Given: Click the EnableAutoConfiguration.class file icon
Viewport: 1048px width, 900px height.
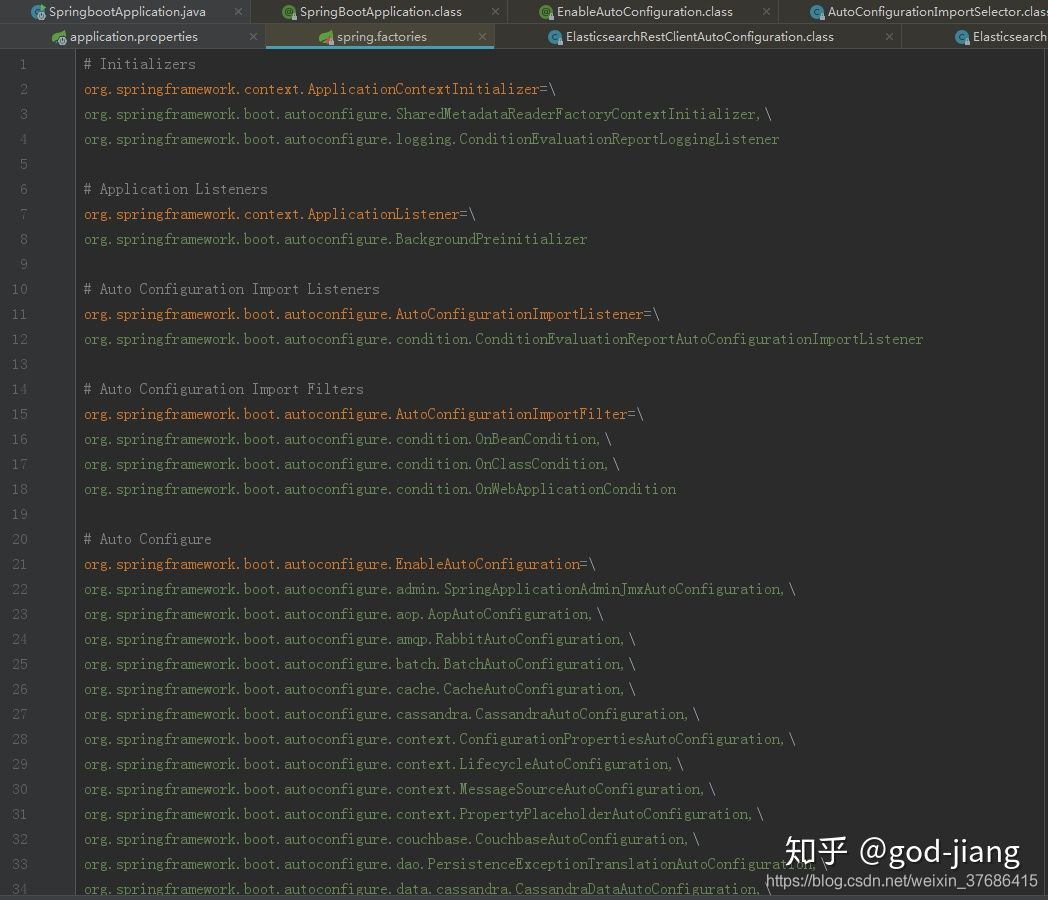Looking at the screenshot, I should [546, 12].
